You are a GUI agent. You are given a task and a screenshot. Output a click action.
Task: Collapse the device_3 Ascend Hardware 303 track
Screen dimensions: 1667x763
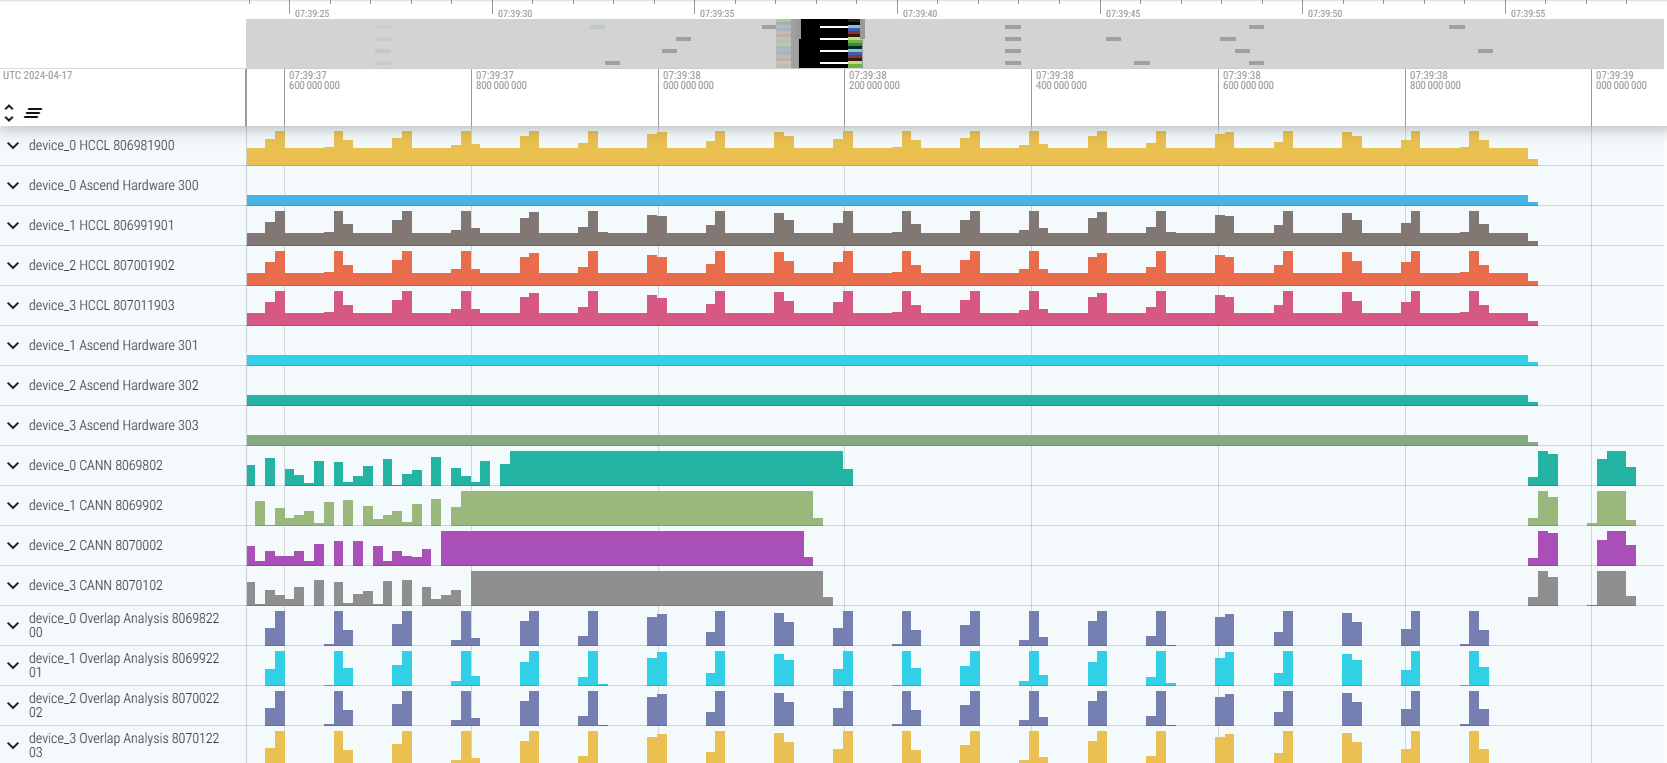13,426
